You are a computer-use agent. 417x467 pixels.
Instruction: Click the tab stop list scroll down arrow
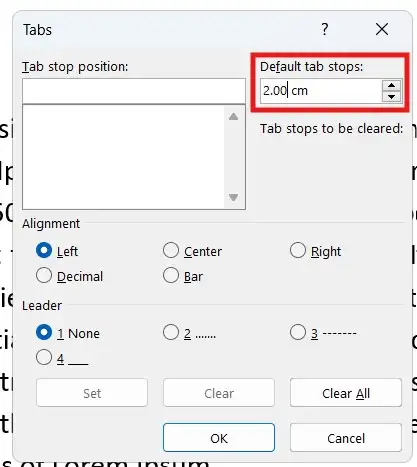(233, 197)
